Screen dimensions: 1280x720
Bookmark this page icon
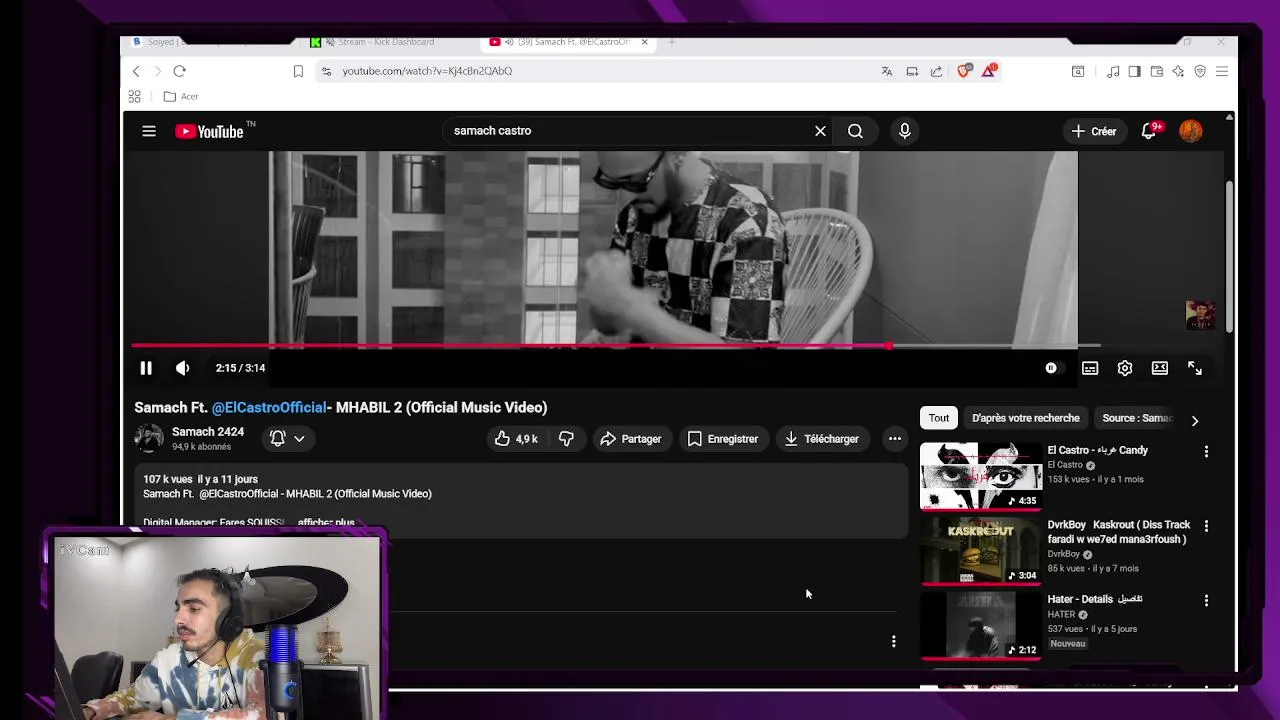pos(298,71)
